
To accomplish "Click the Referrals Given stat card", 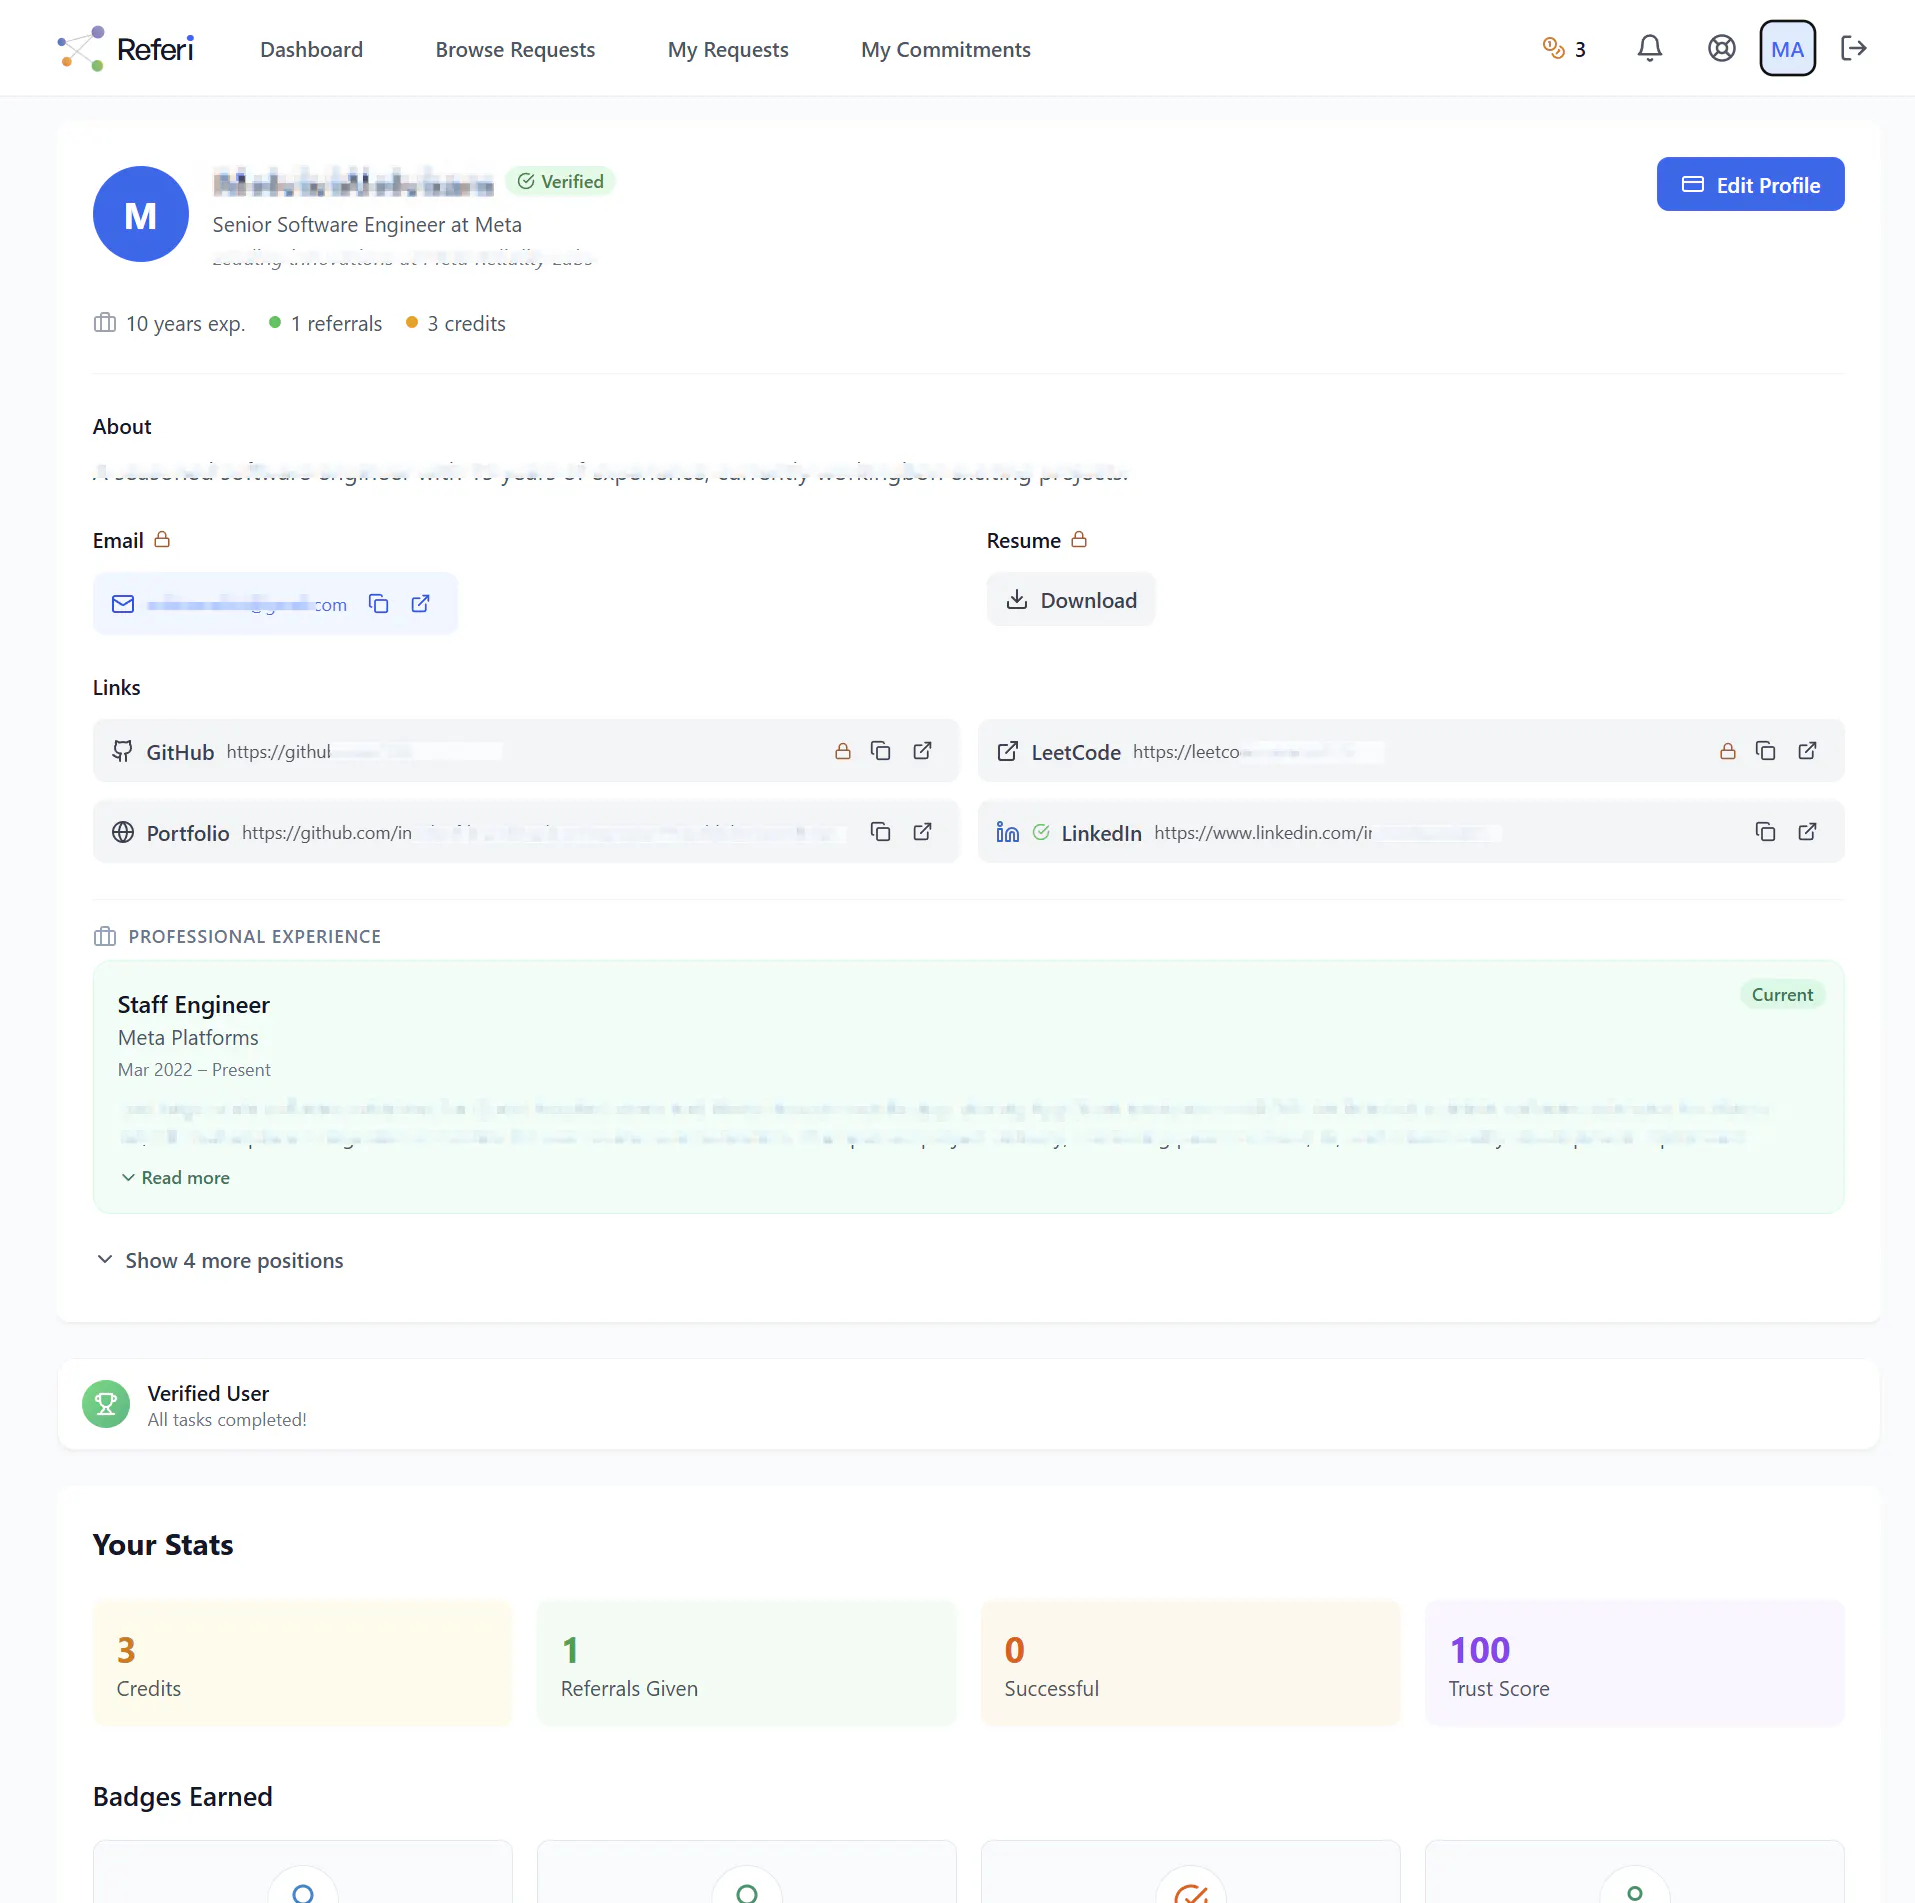I will tap(746, 1664).
